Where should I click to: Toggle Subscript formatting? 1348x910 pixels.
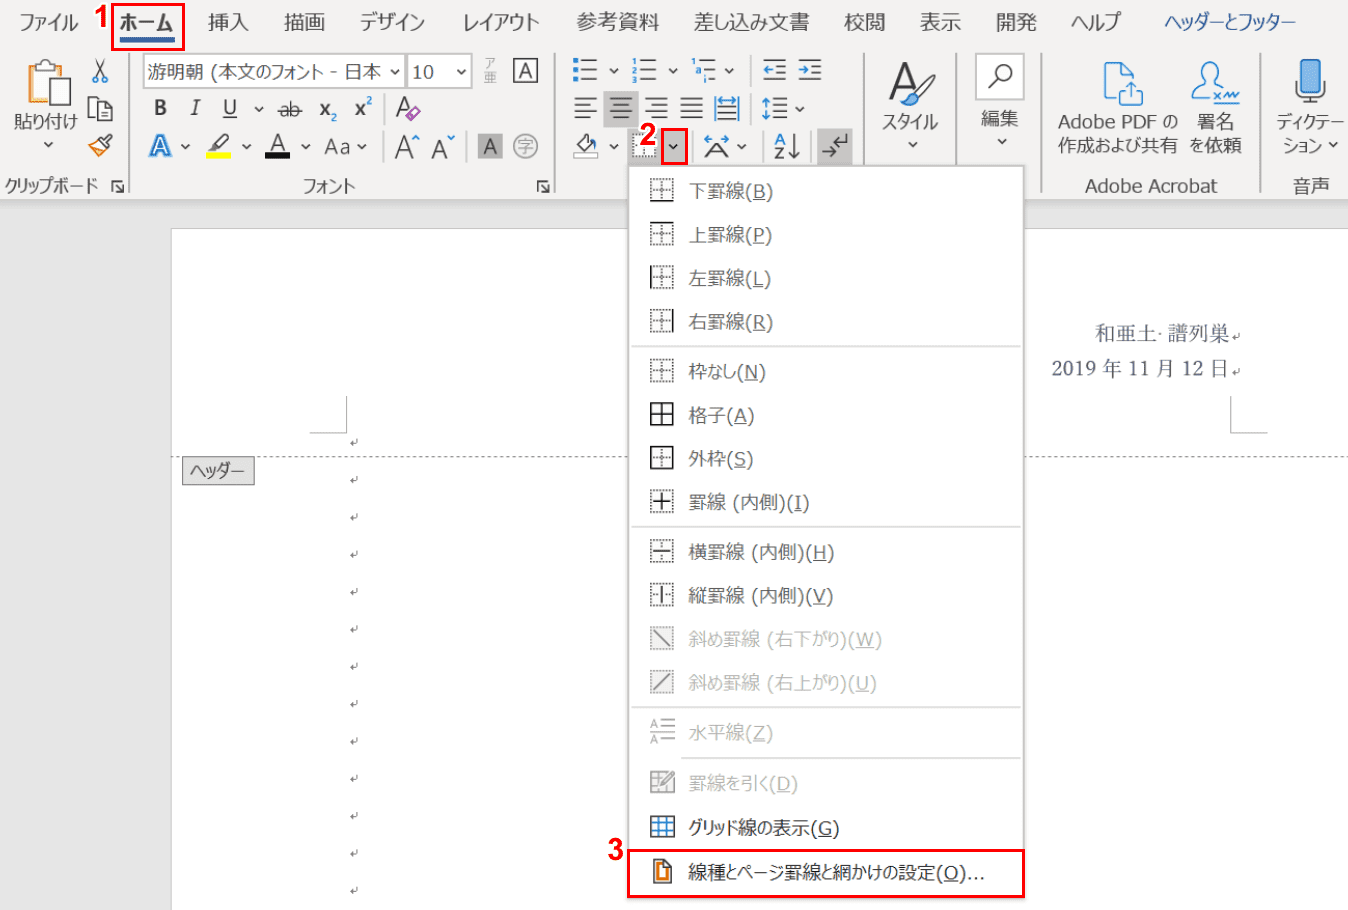(327, 109)
